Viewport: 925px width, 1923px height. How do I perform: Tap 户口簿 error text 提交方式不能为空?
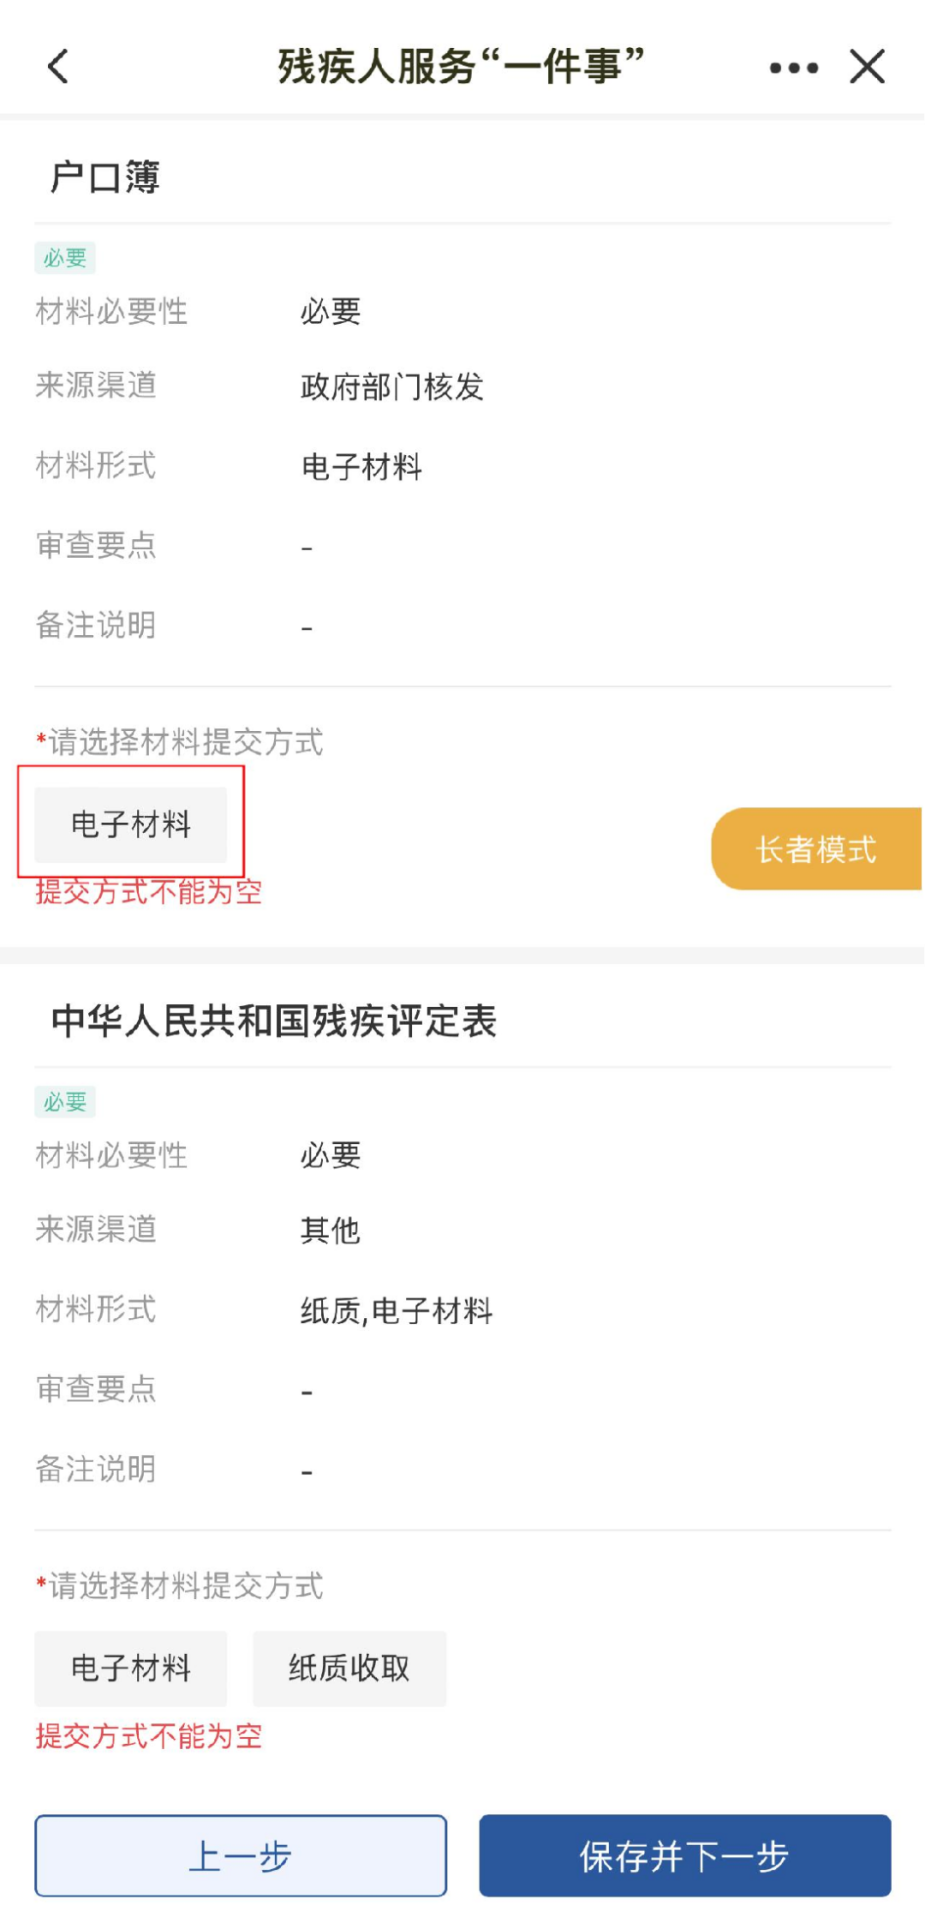point(149,891)
